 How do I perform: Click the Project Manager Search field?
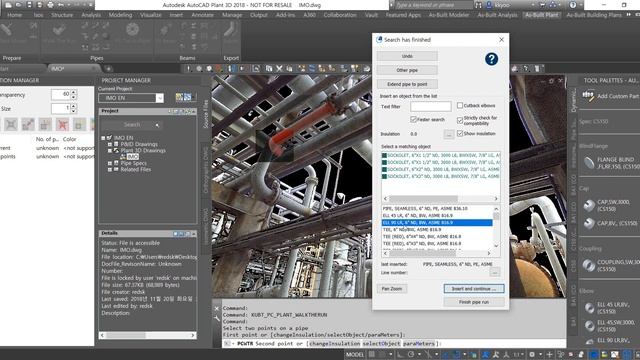click(132, 125)
